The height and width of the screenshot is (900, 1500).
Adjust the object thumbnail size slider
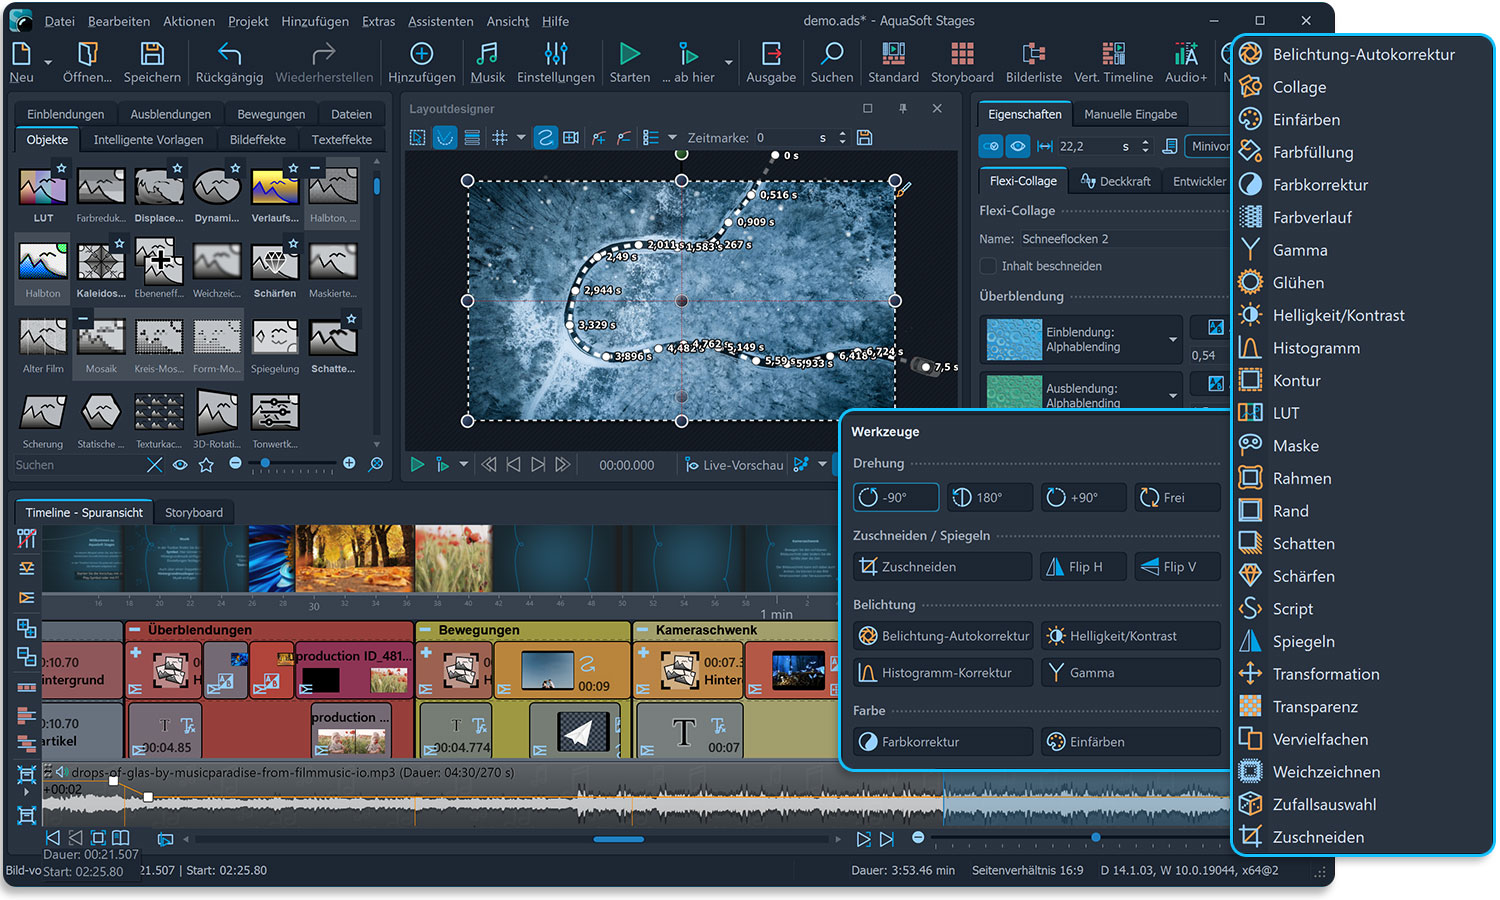[266, 464]
